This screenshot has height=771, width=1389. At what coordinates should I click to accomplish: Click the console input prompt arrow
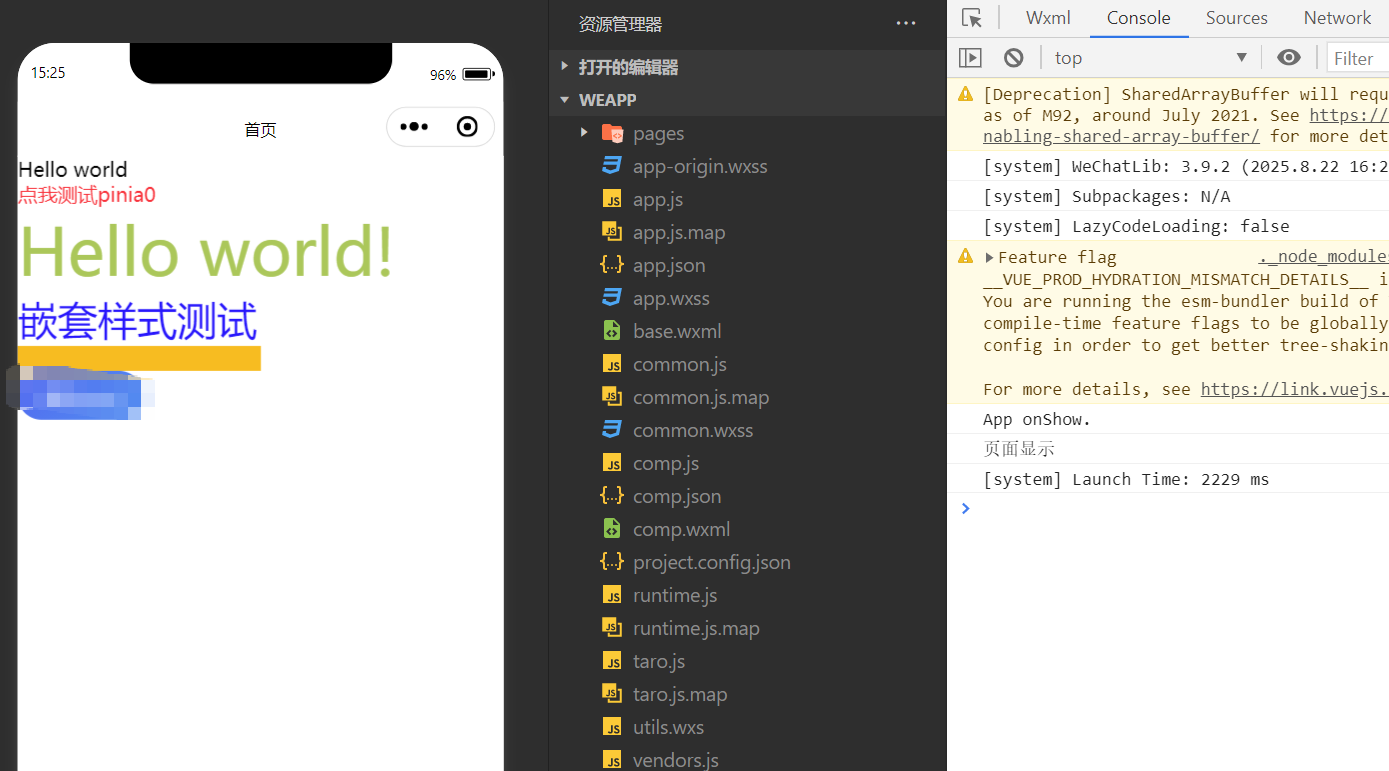point(965,508)
